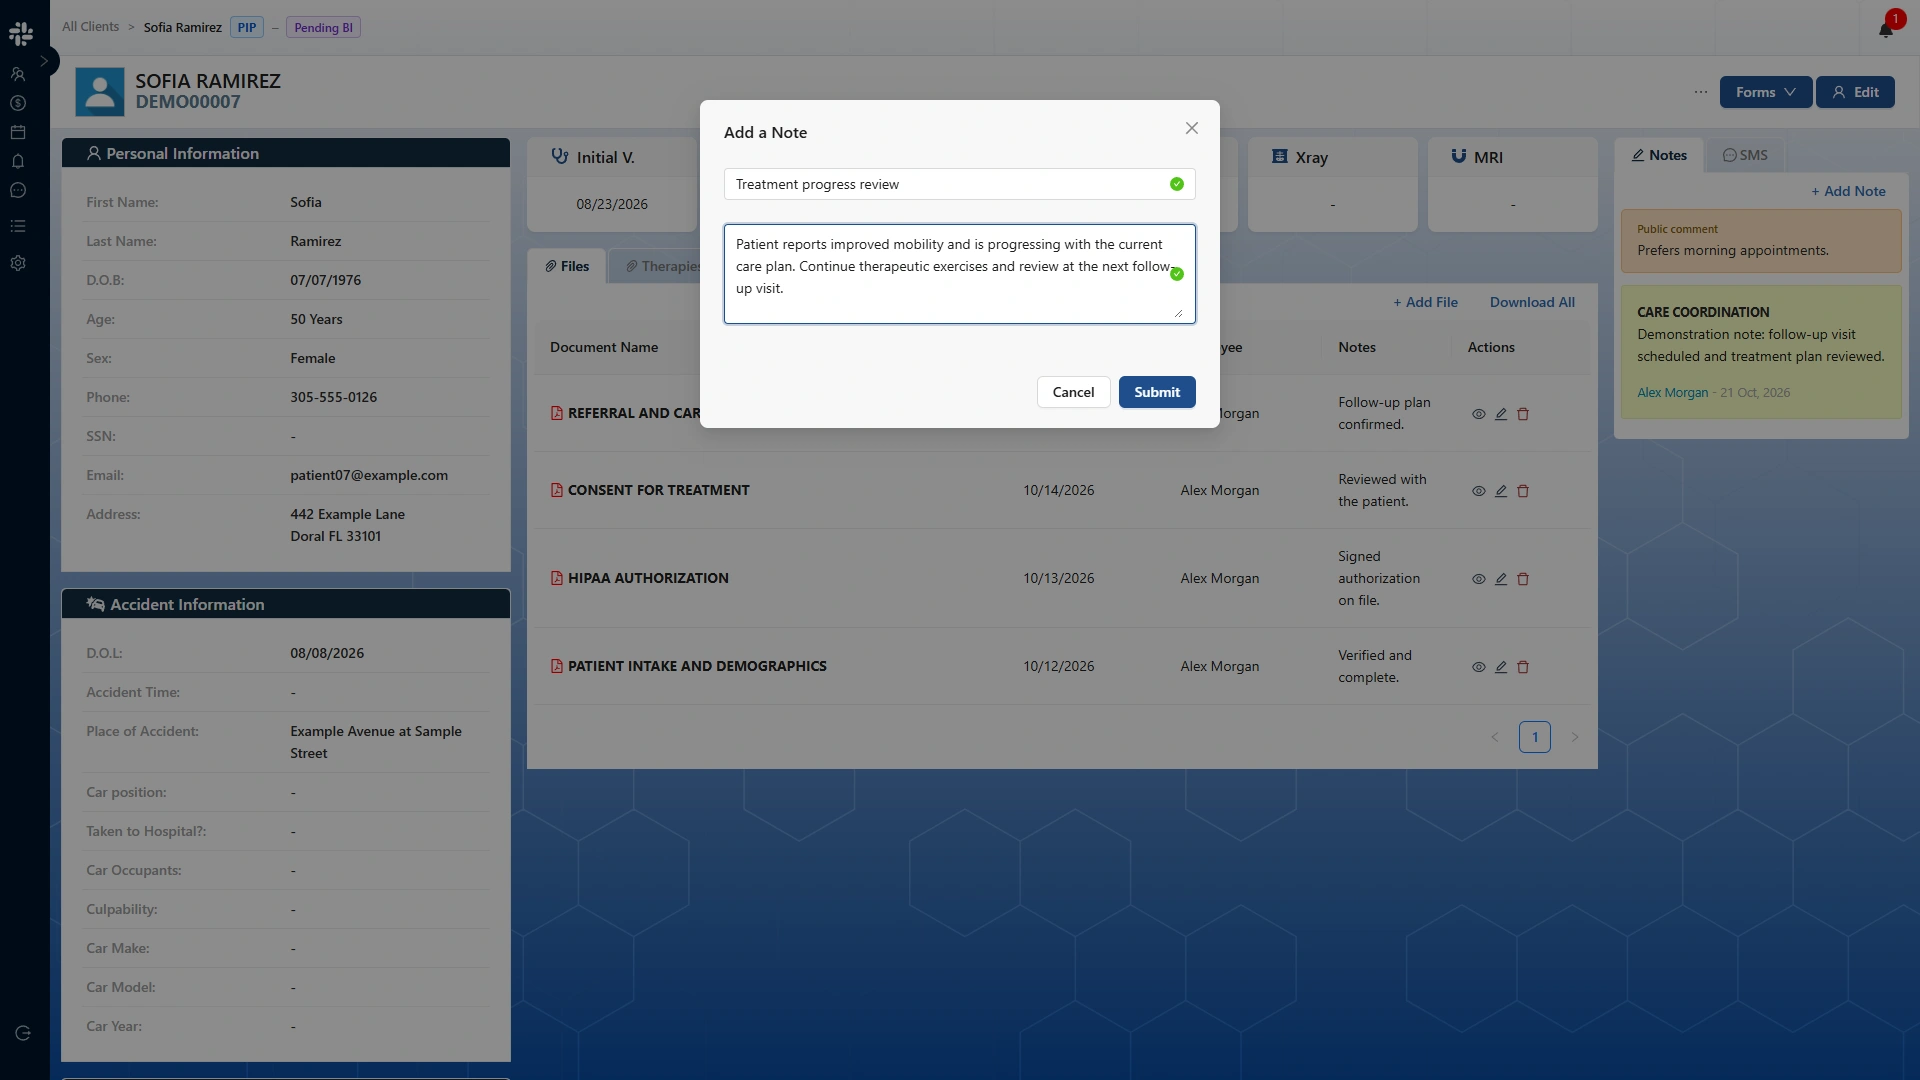Select the Notes tab

[1659, 155]
